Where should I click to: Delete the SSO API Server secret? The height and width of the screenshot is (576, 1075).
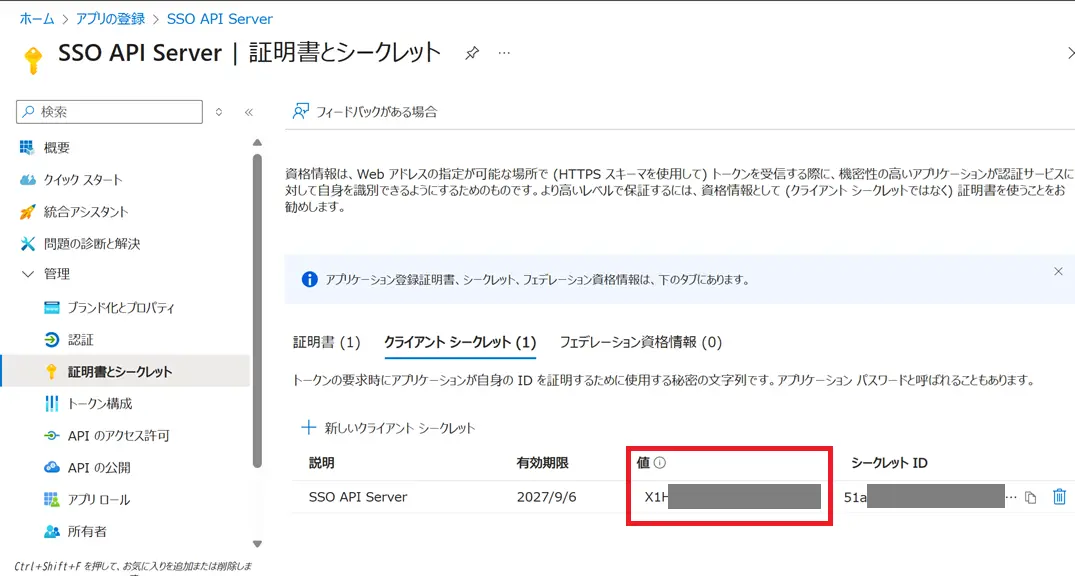tap(1059, 497)
